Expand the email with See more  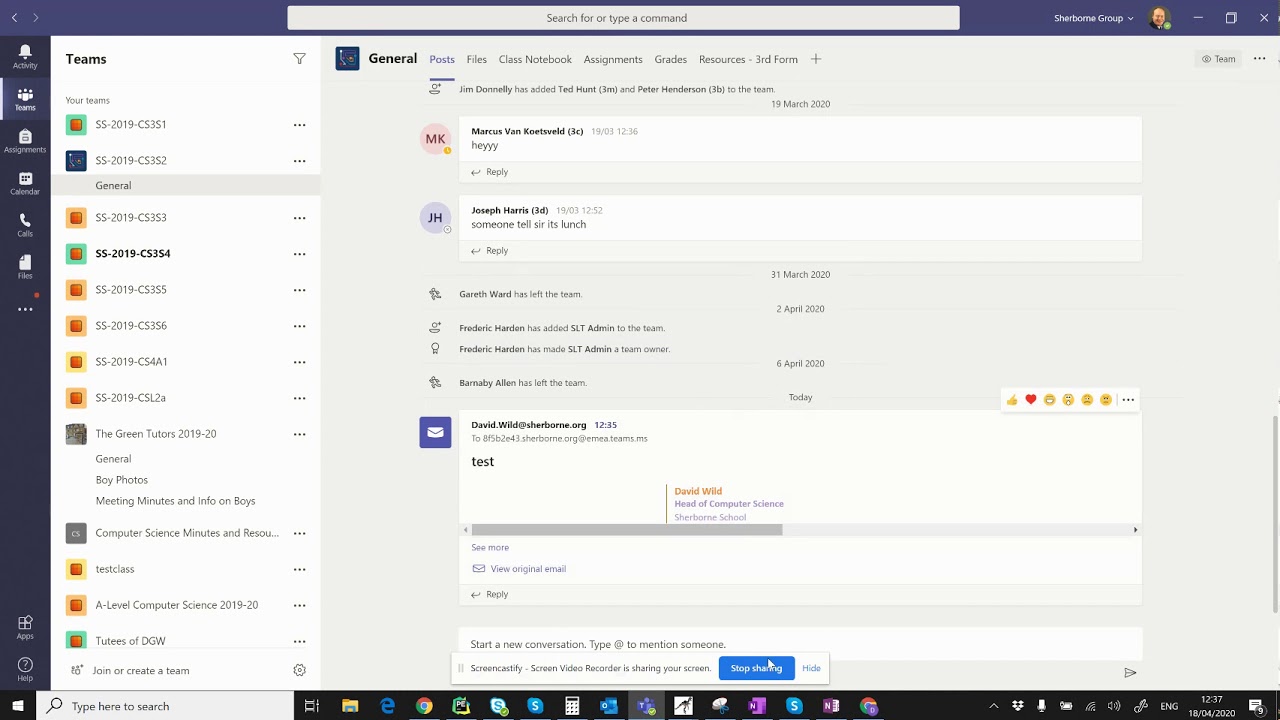point(490,547)
